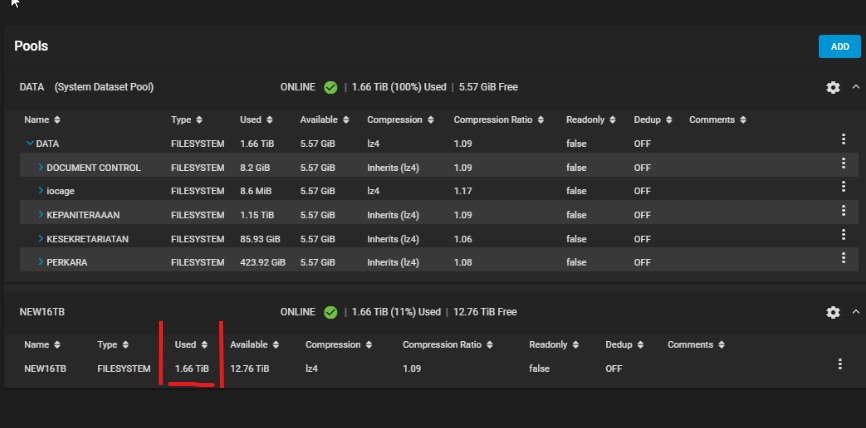Screen dimensions: 866x428
Task: Expand the KEPANITERAAAN dataset
Action: [x=41, y=215]
